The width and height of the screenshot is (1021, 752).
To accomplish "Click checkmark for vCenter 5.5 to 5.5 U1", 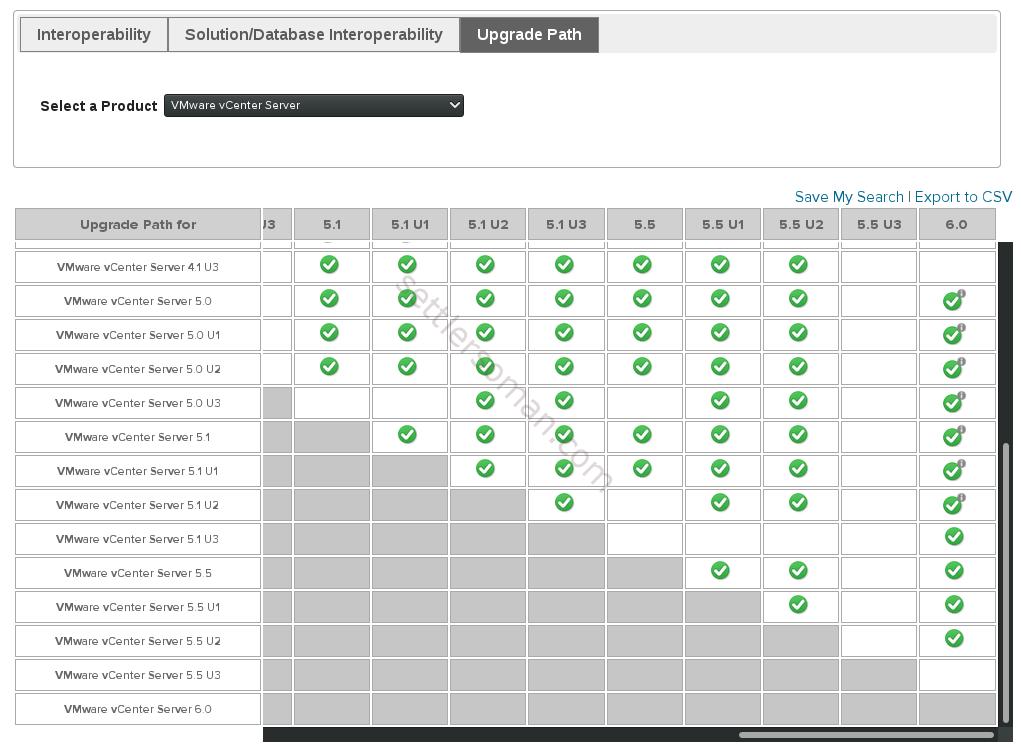I will pyautogui.click(x=720, y=570).
